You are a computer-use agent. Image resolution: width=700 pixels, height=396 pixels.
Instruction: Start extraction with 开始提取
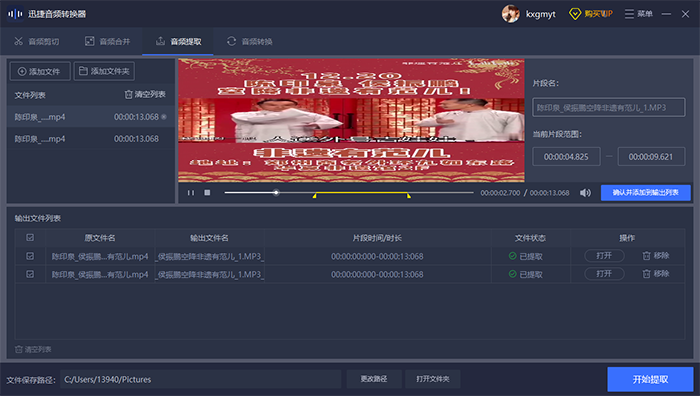click(650, 379)
